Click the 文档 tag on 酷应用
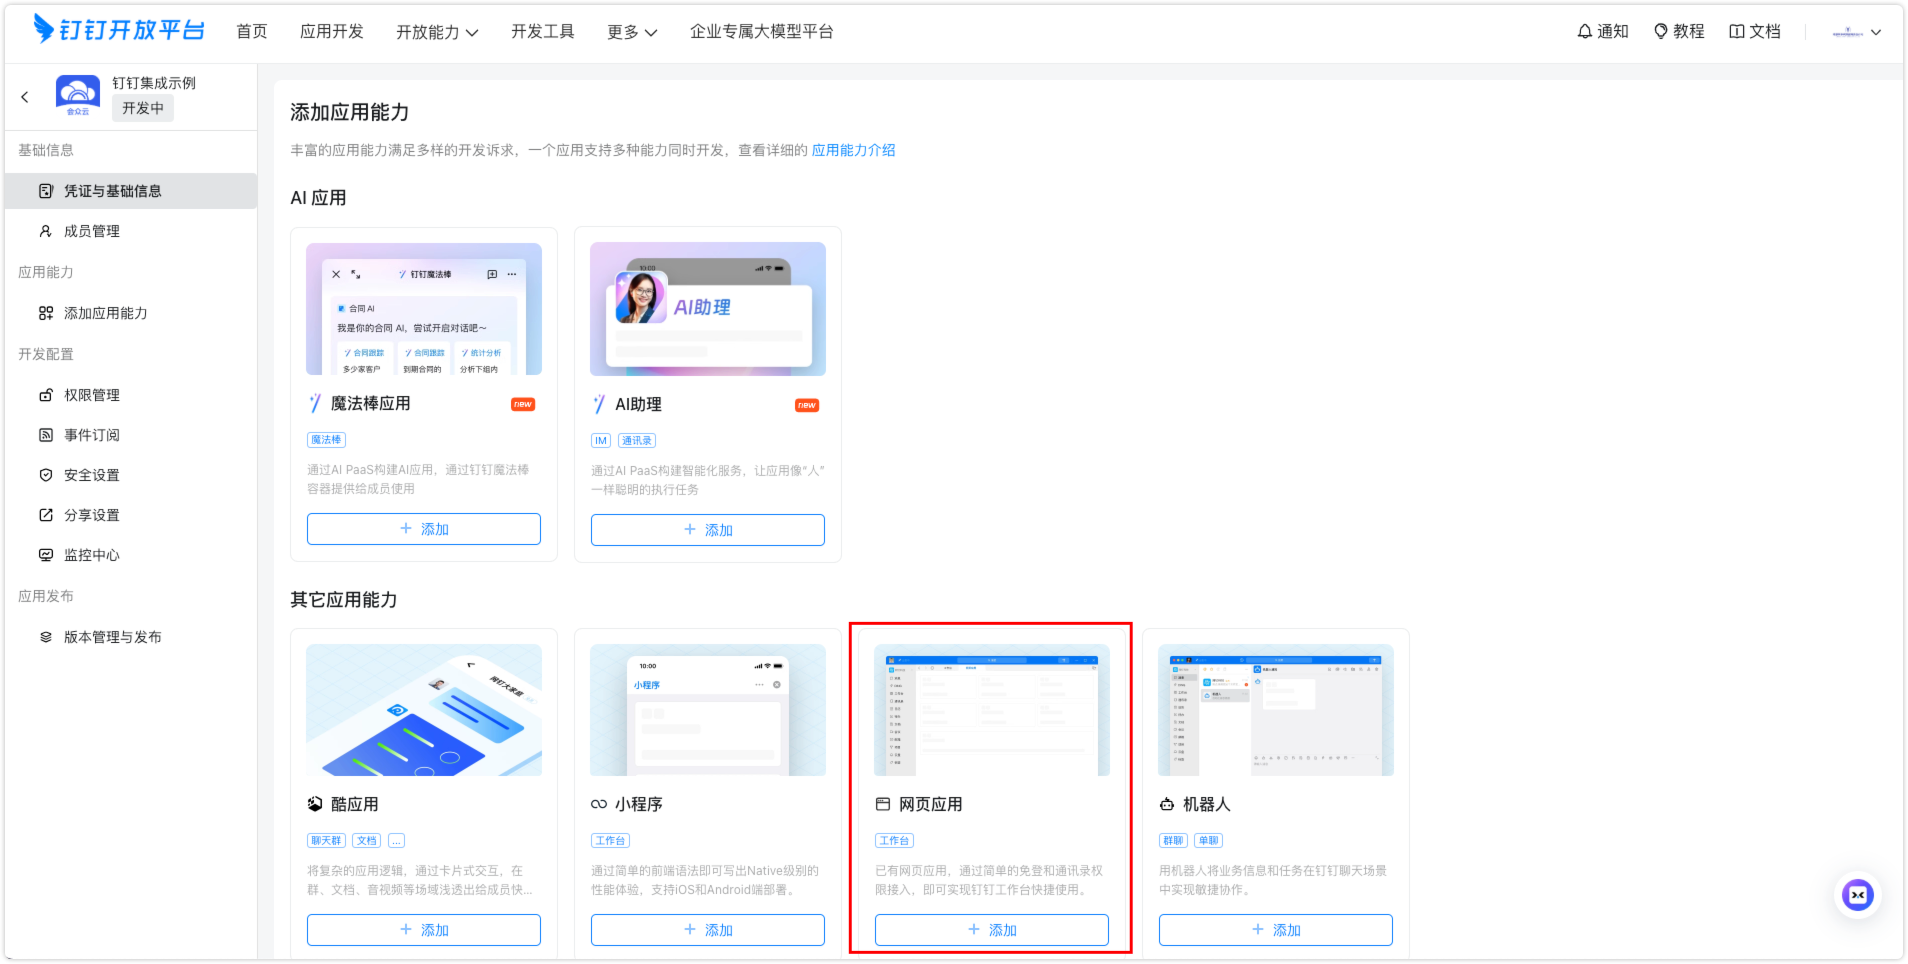The image size is (1908, 964). click(367, 841)
